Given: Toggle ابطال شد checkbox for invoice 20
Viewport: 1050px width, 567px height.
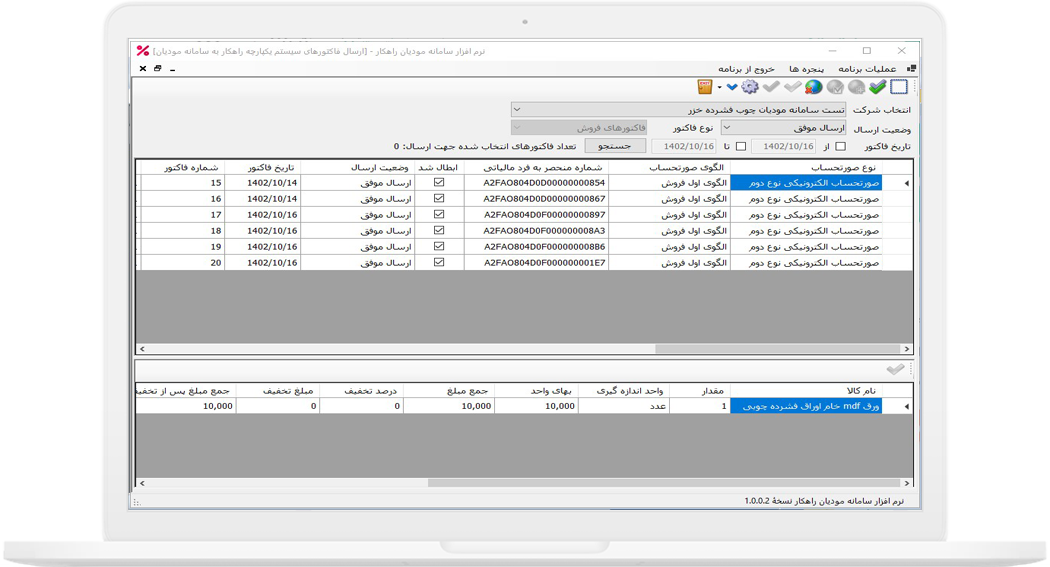Looking at the screenshot, I should pos(439,262).
